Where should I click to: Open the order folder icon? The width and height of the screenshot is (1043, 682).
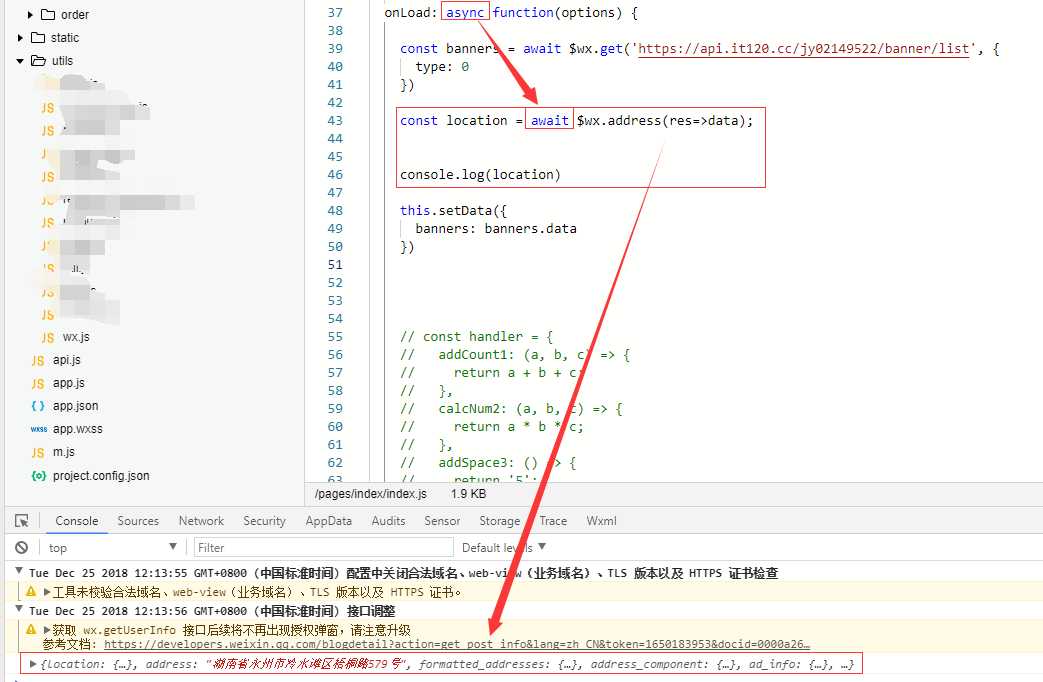coord(48,15)
